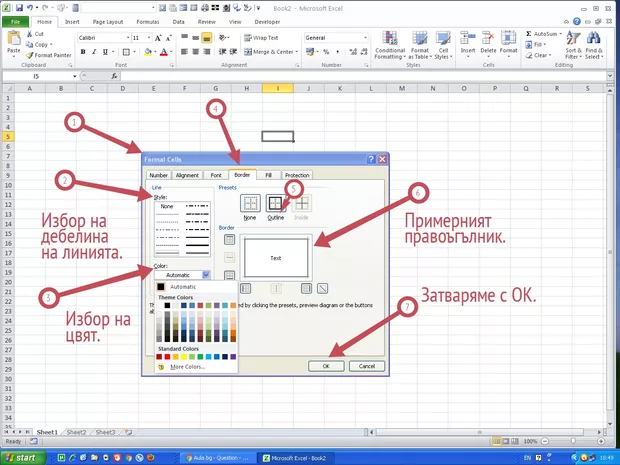Toggle Wrap Text
The width and height of the screenshot is (620, 465).
(261, 38)
